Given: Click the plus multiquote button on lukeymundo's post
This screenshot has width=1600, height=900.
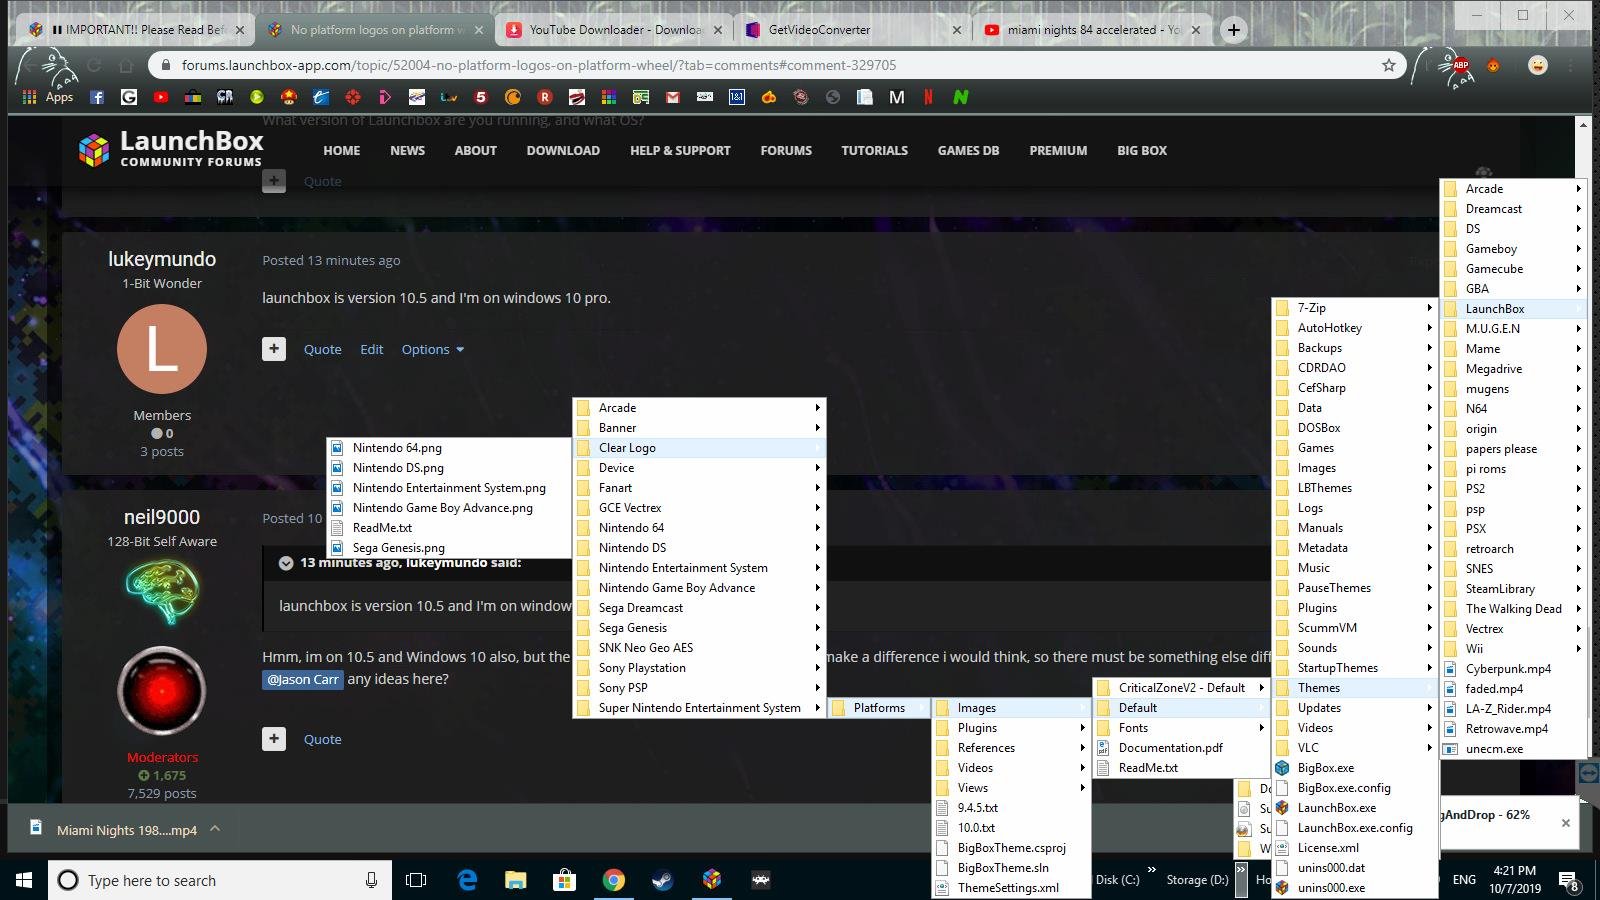Looking at the screenshot, I should pos(274,349).
